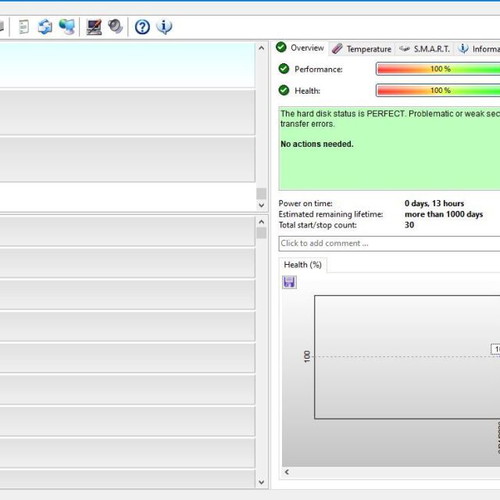Click the gray speaker sound icon
The width and height of the screenshot is (500, 500).
tap(116, 27)
